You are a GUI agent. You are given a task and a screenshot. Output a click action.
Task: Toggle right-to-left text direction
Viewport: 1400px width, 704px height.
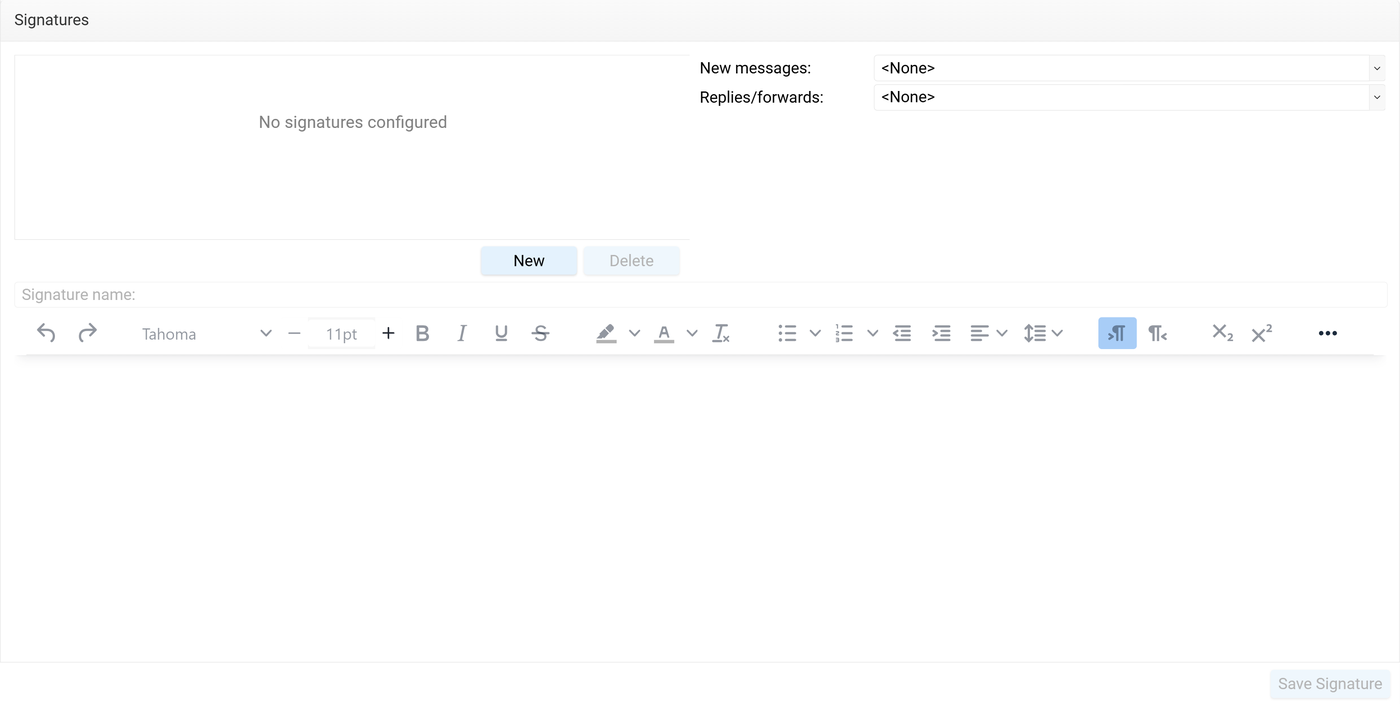(x=1157, y=333)
